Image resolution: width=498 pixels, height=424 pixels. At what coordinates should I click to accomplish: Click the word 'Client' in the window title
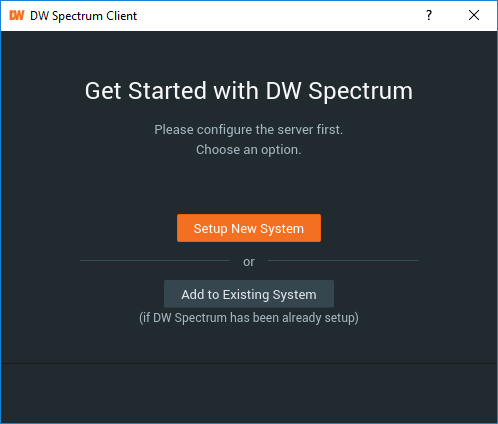point(121,16)
